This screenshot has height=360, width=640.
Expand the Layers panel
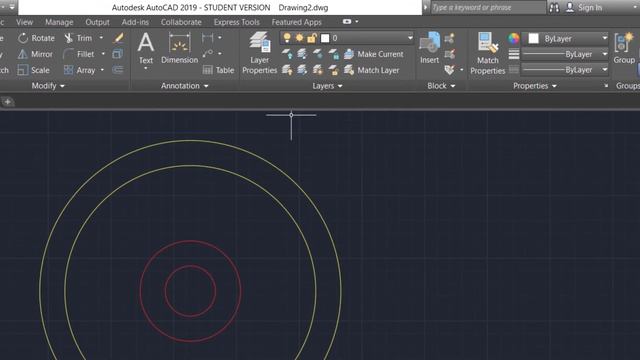coord(327,86)
